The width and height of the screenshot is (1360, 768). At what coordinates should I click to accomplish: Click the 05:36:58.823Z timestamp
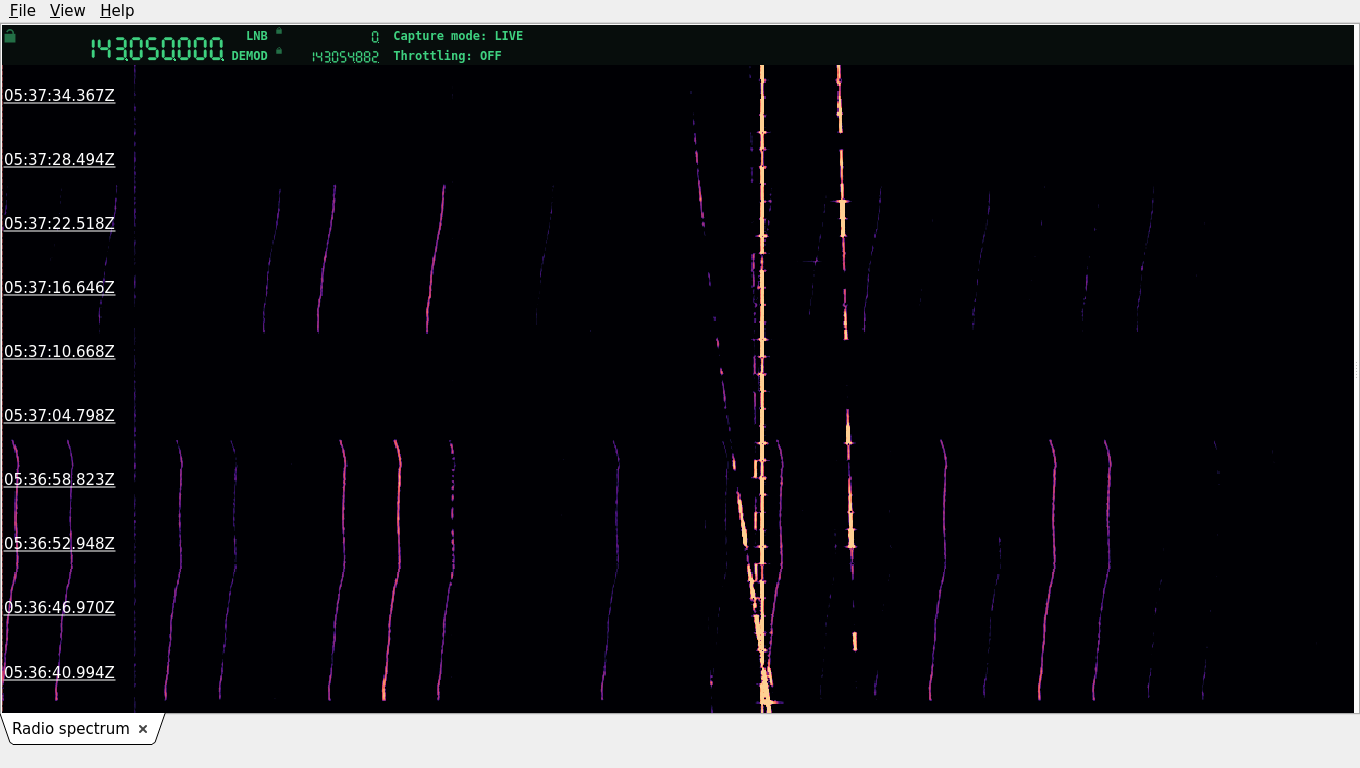[x=59, y=480]
